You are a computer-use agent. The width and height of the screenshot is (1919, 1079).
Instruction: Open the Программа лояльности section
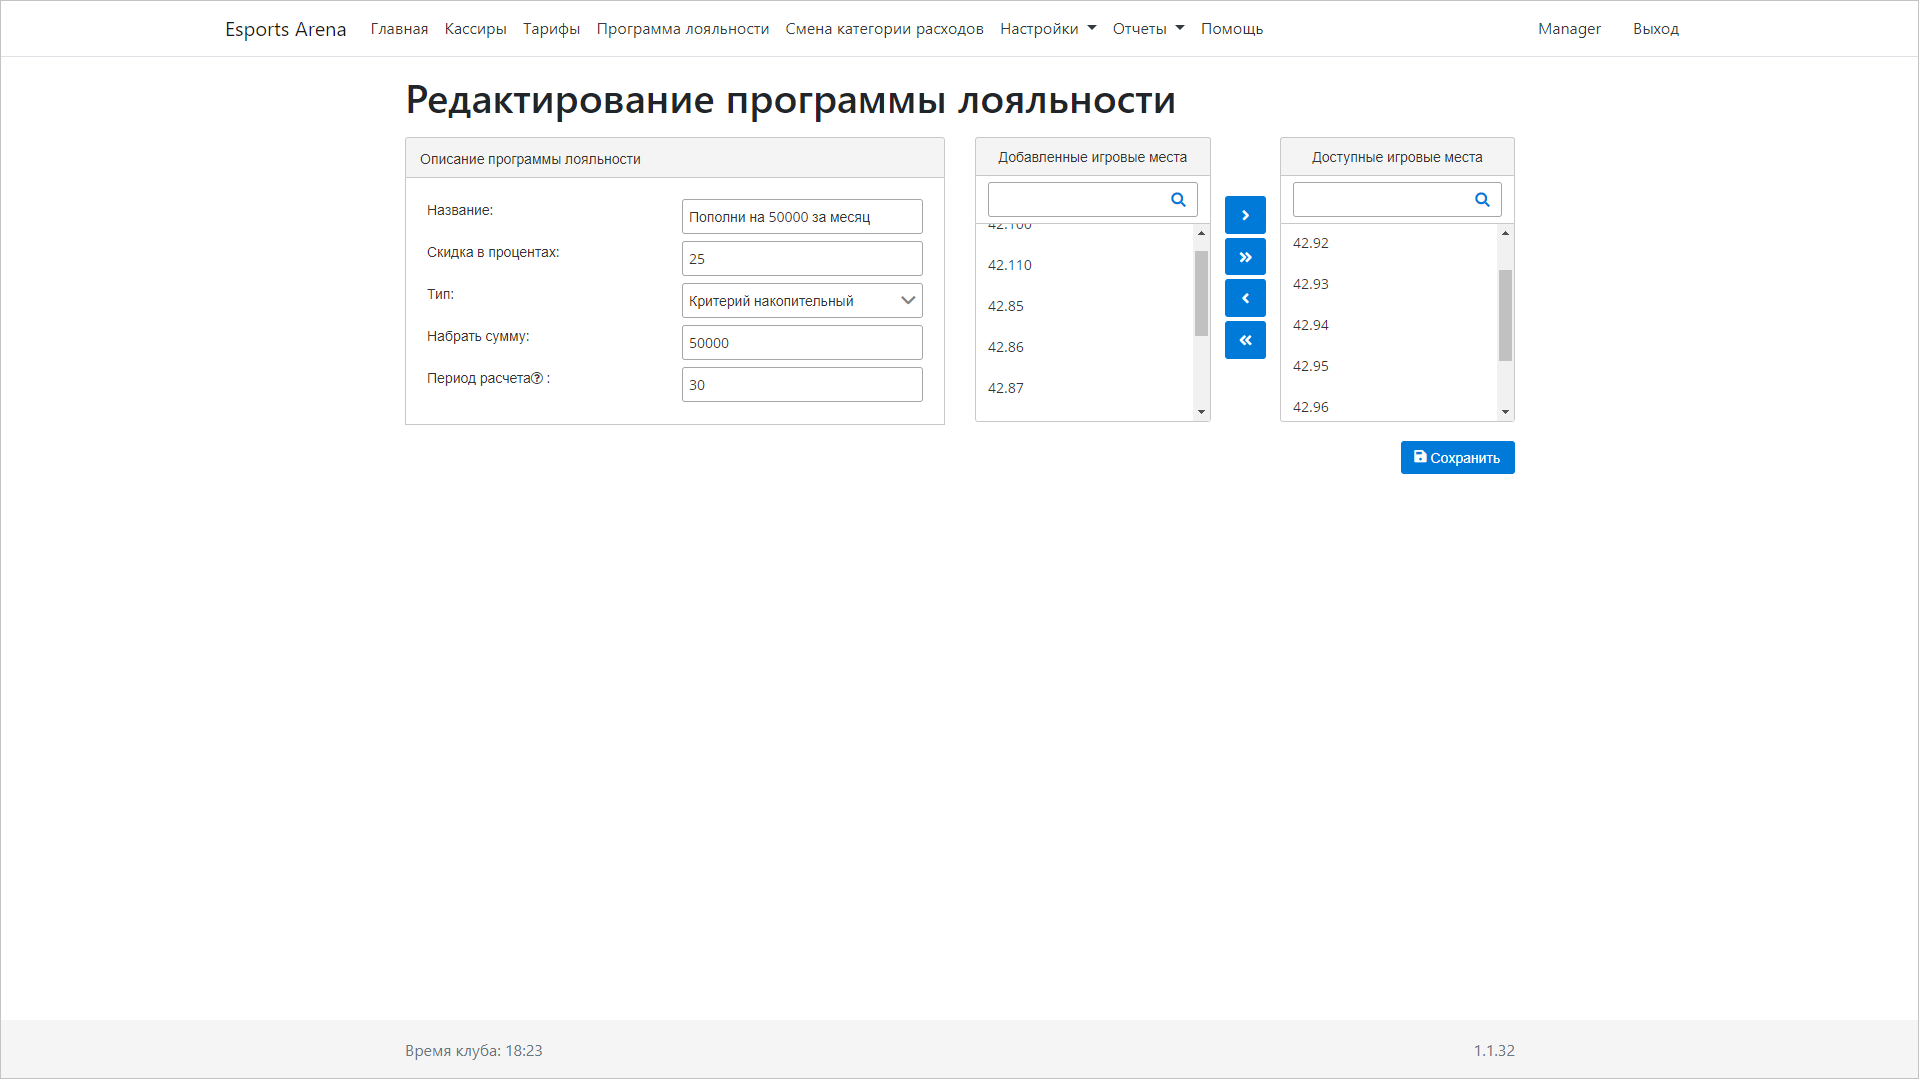[682, 28]
